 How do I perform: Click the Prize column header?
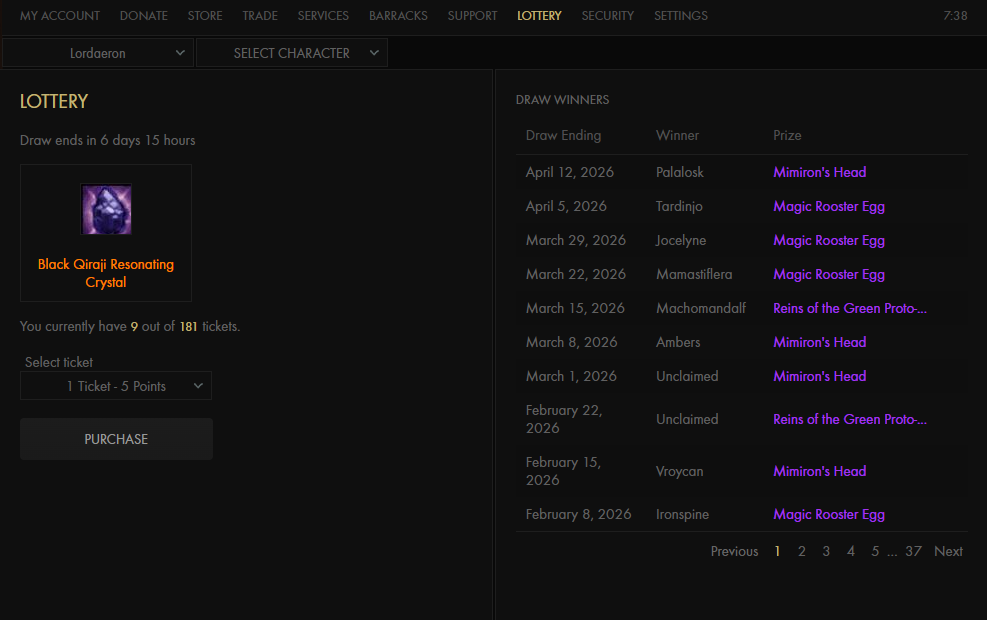coord(787,136)
